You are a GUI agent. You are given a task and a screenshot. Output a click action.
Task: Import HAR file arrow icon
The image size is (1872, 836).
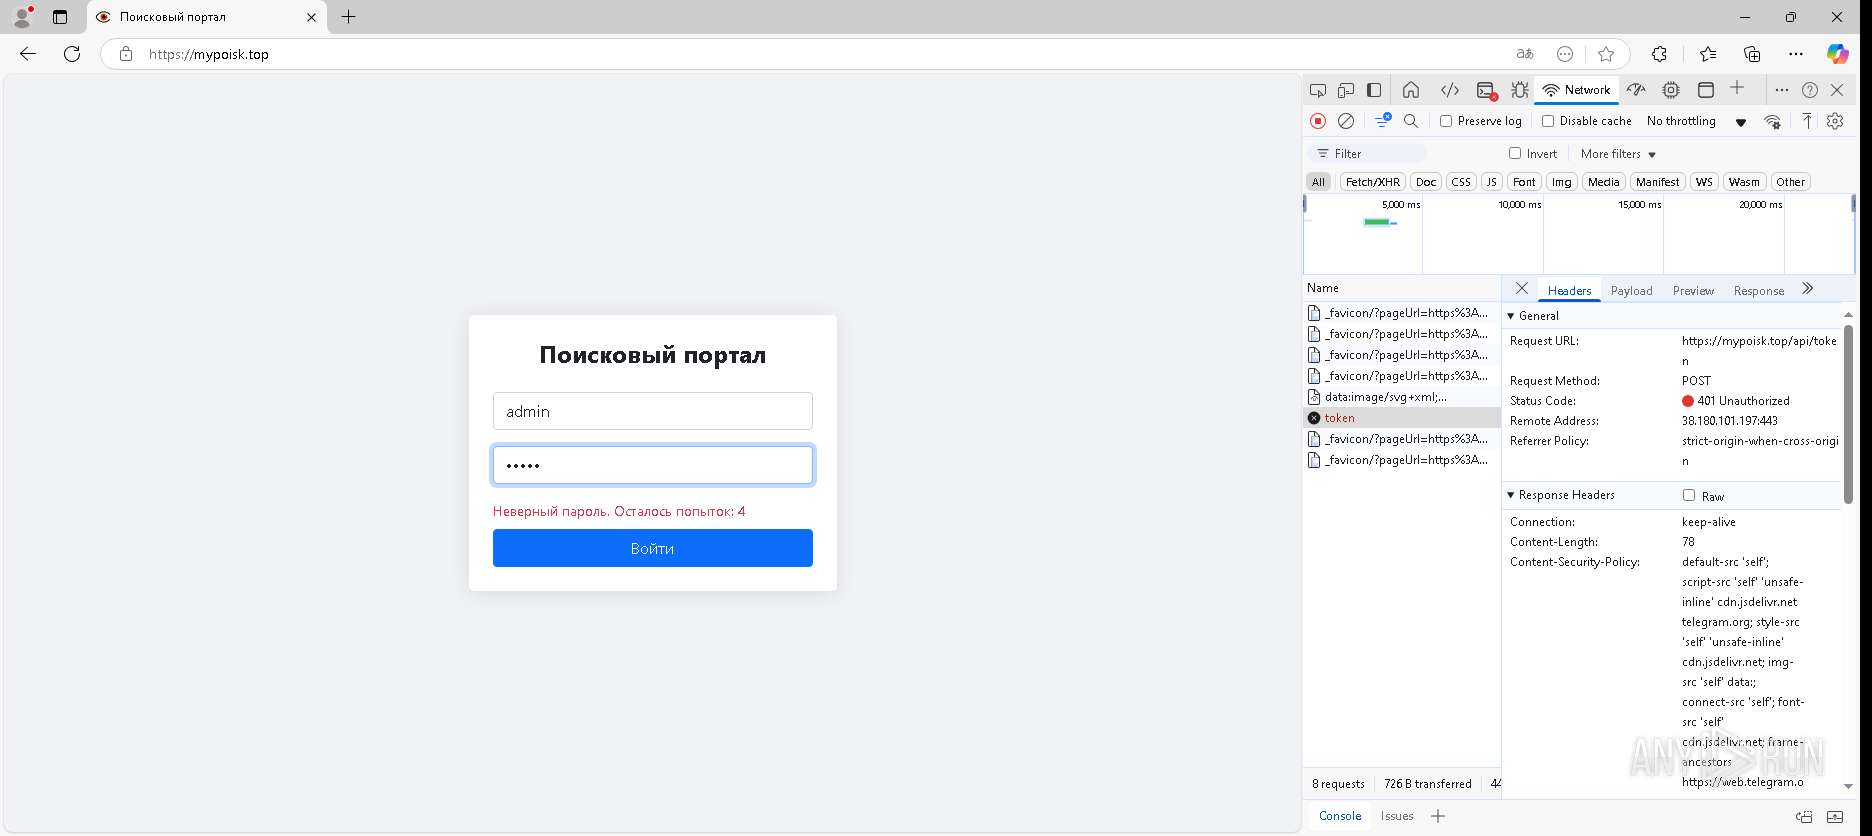pos(1807,121)
